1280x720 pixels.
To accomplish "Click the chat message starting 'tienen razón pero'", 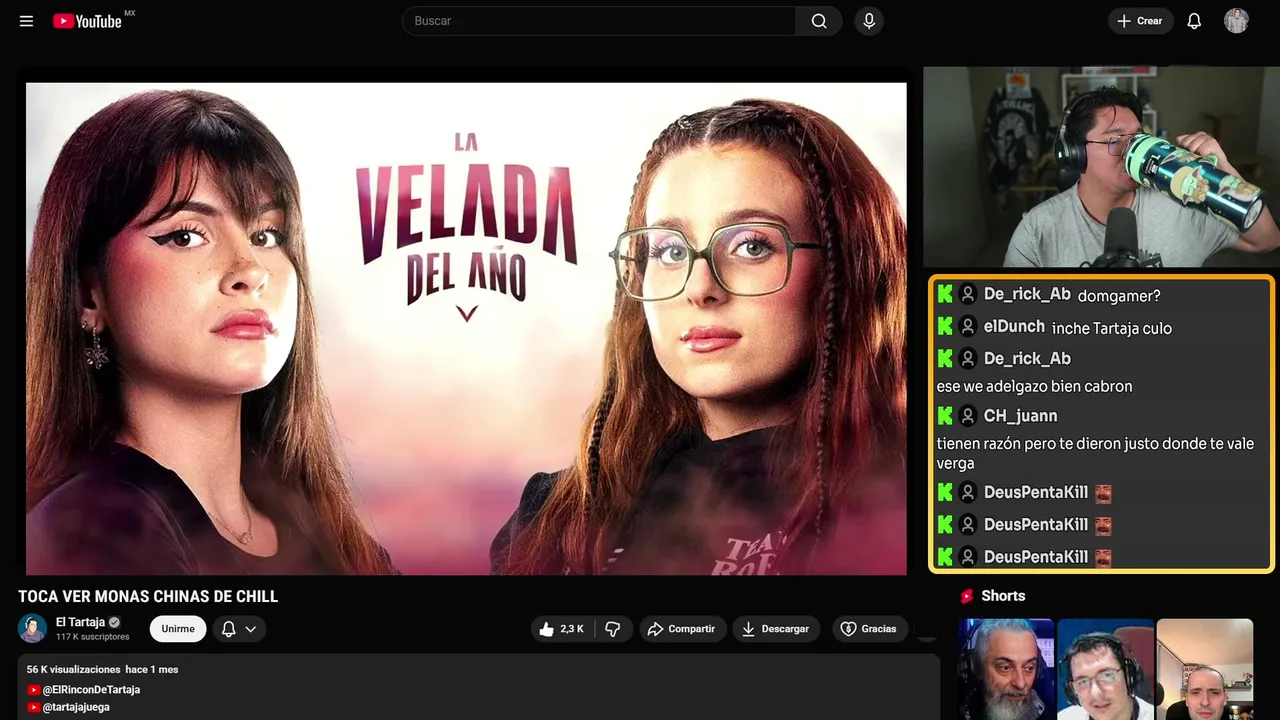I will click(x=1095, y=453).
